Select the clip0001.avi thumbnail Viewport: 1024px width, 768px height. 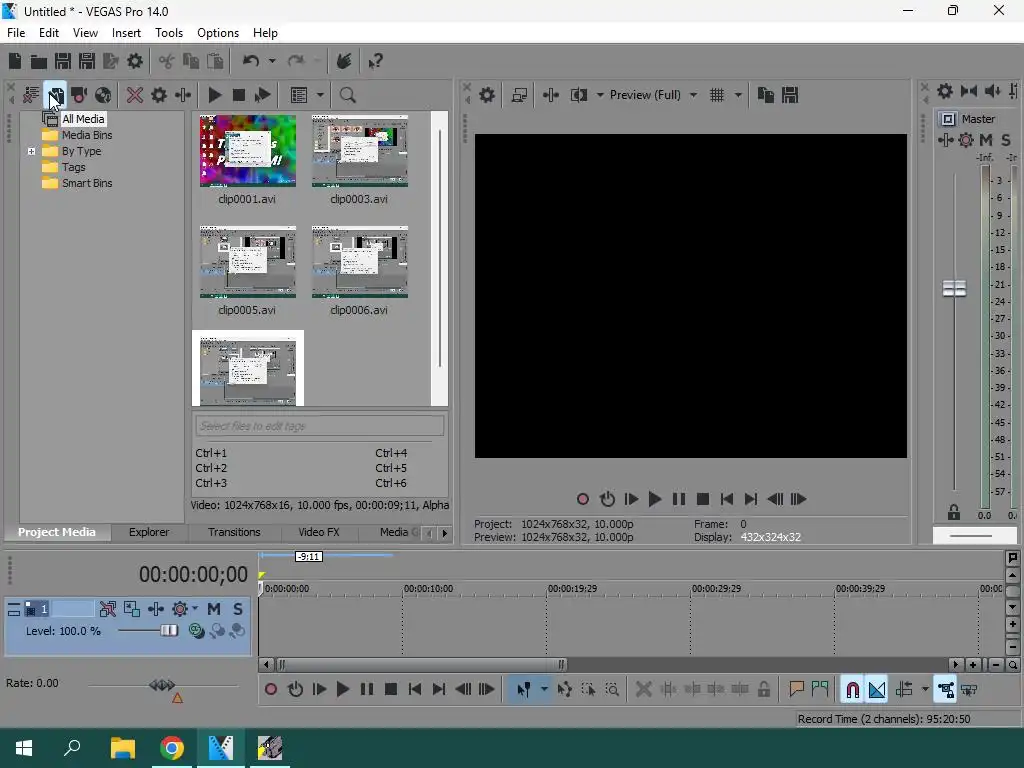[x=248, y=151]
